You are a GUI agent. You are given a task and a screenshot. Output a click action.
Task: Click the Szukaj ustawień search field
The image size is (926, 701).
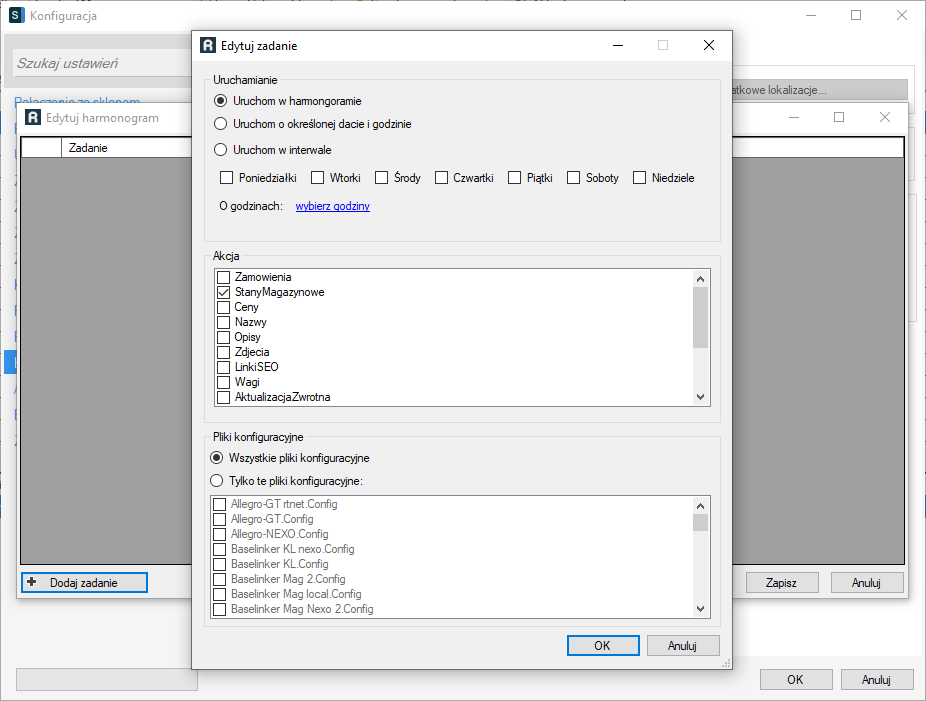[100, 63]
